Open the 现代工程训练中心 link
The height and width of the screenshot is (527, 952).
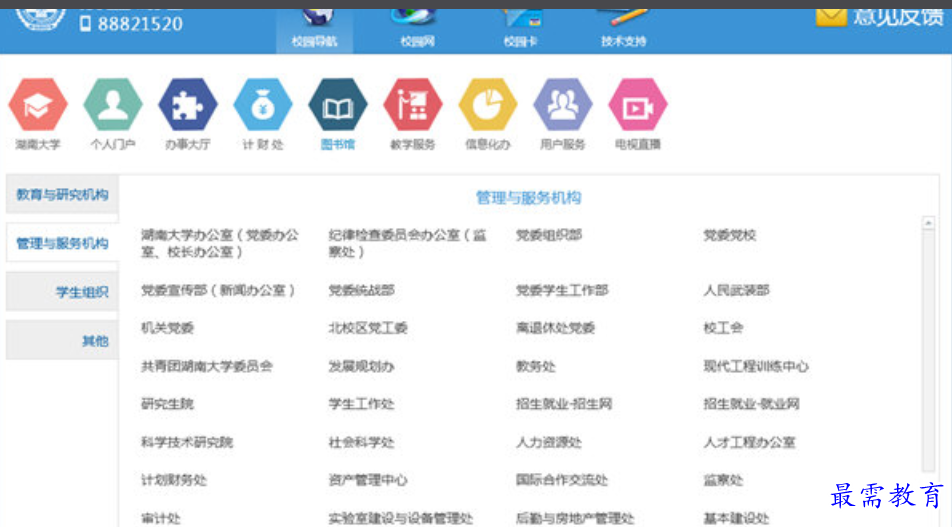[756, 366]
